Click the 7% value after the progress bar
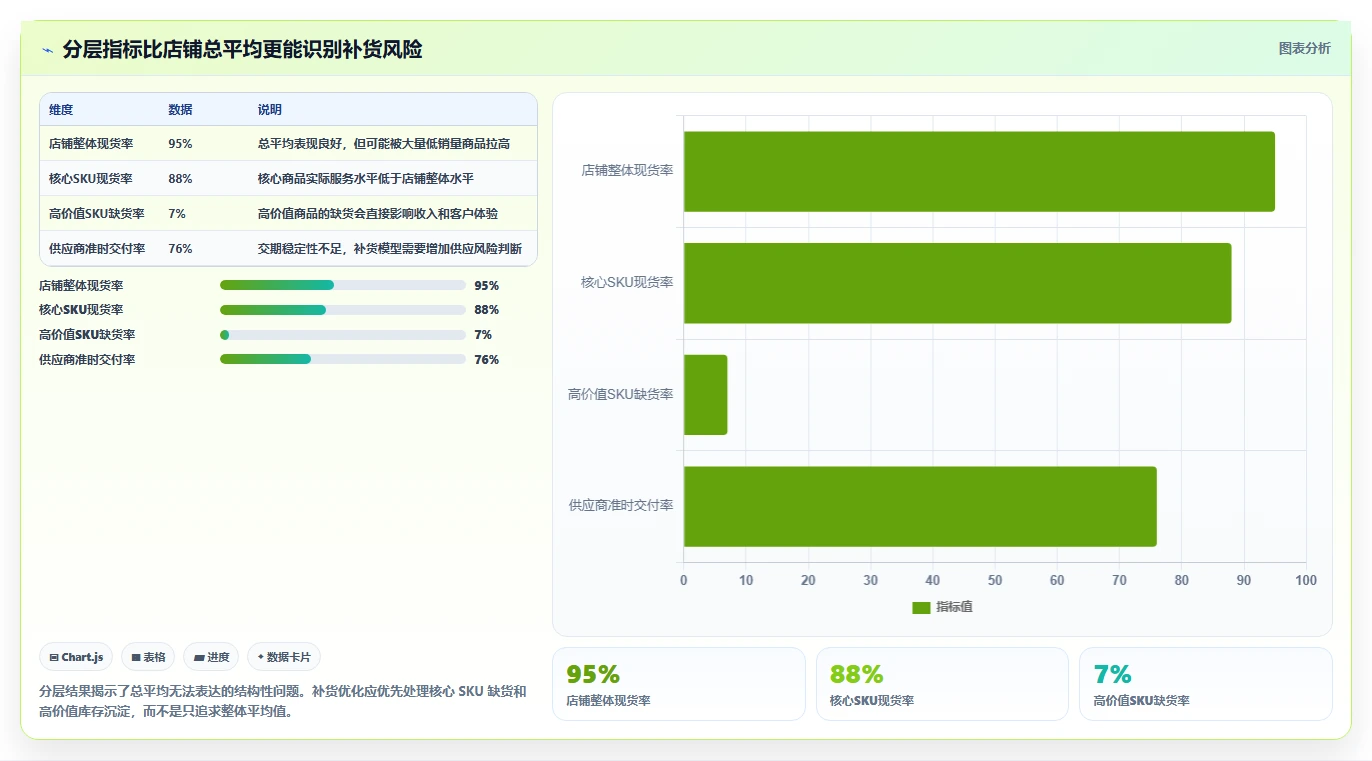 tap(484, 335)
